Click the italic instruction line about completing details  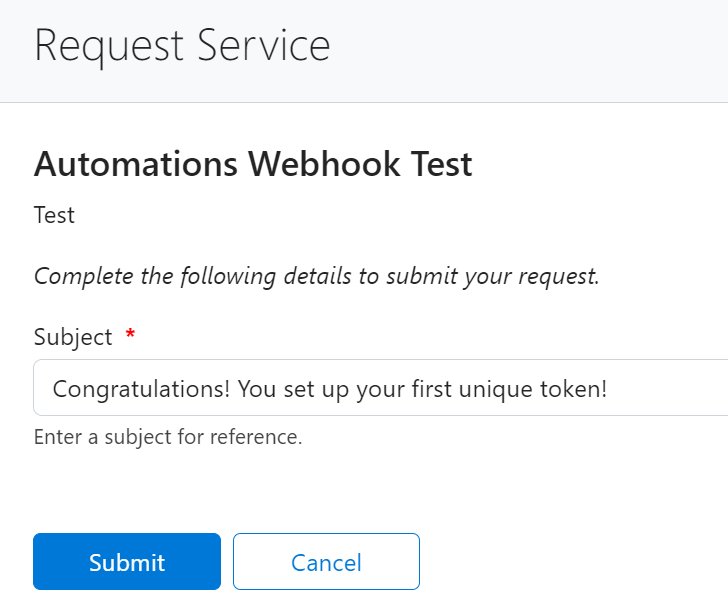(317, 276)
